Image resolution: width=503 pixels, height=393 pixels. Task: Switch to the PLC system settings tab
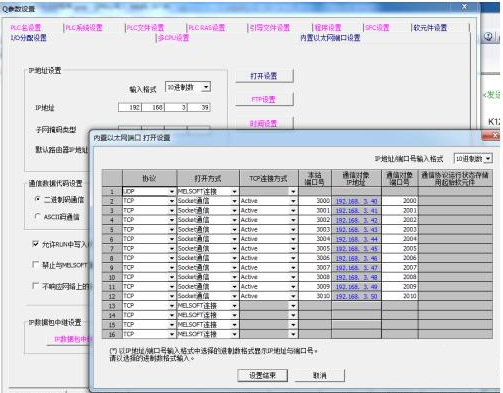pos(84,28)
